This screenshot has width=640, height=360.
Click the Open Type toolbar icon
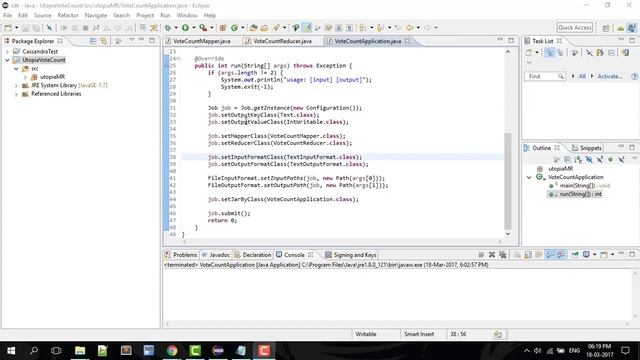click(x=253, y=28)
